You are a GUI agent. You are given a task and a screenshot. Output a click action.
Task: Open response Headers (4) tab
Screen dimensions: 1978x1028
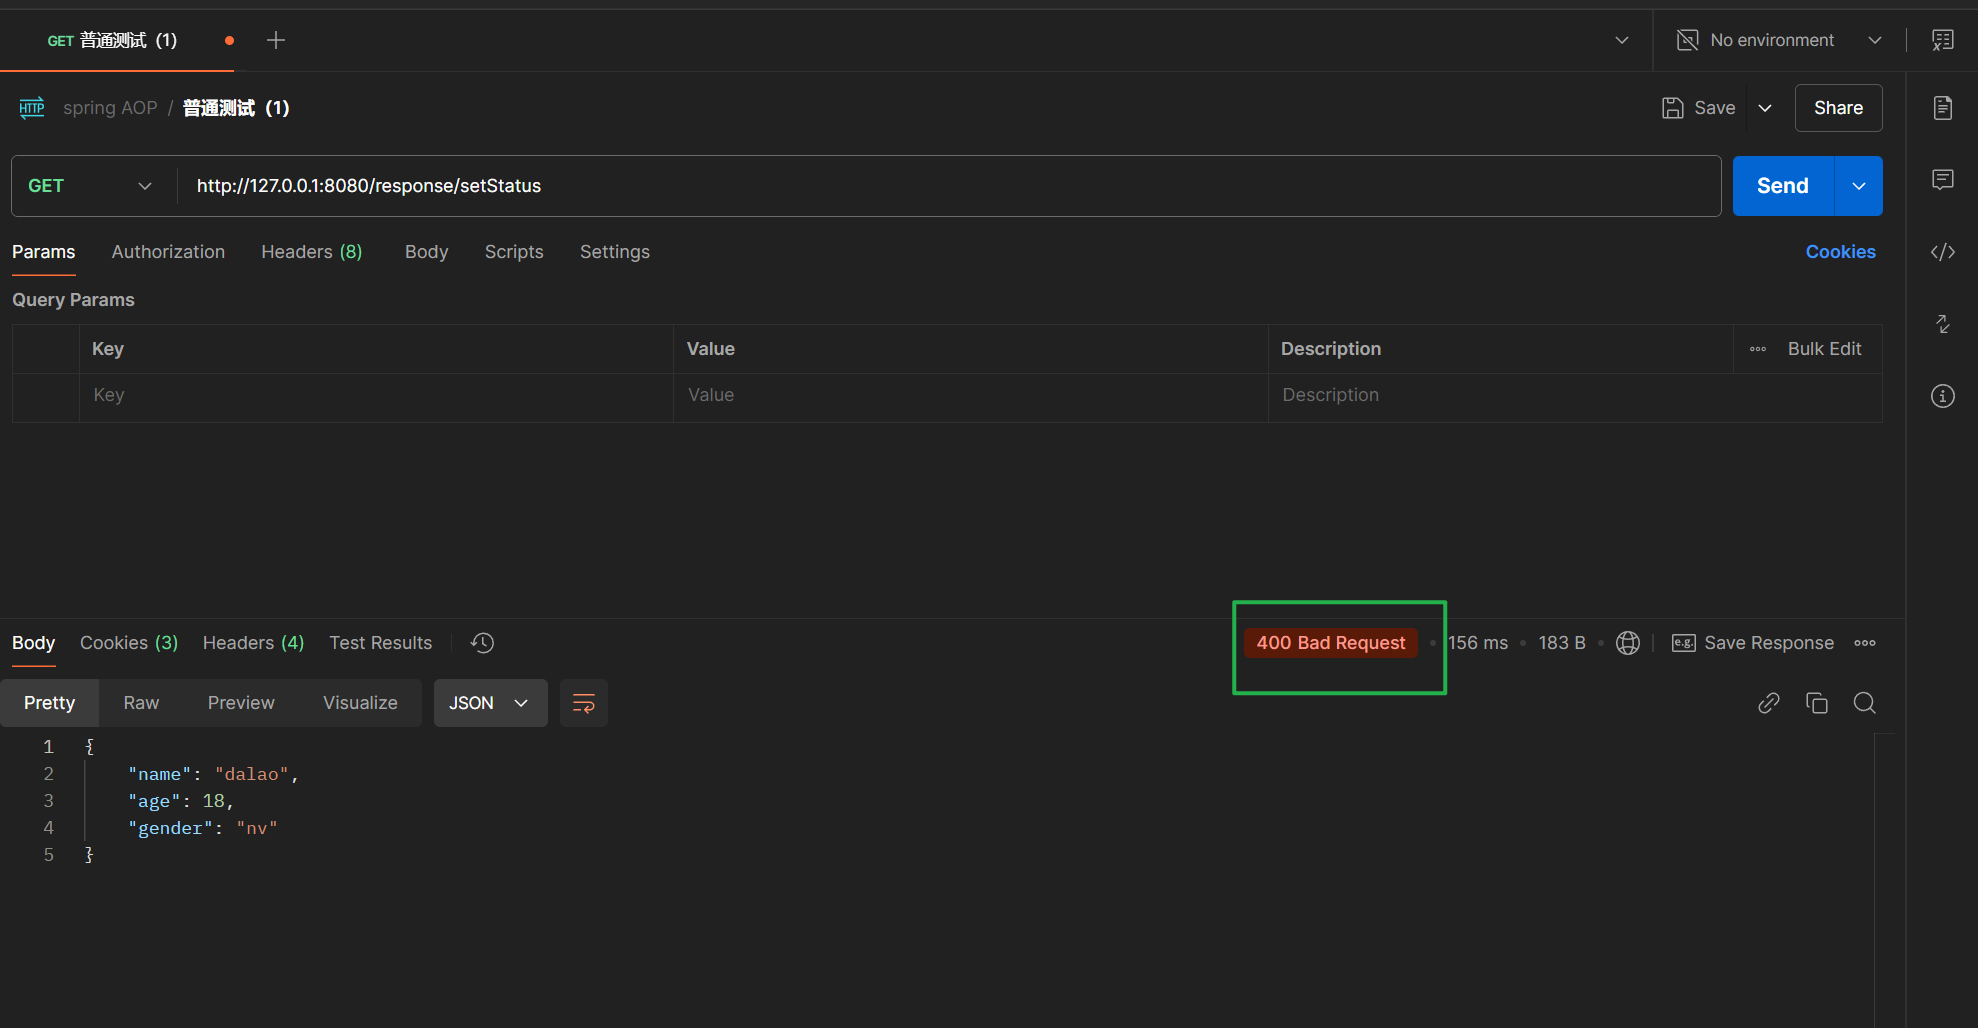tap(253, 643)
